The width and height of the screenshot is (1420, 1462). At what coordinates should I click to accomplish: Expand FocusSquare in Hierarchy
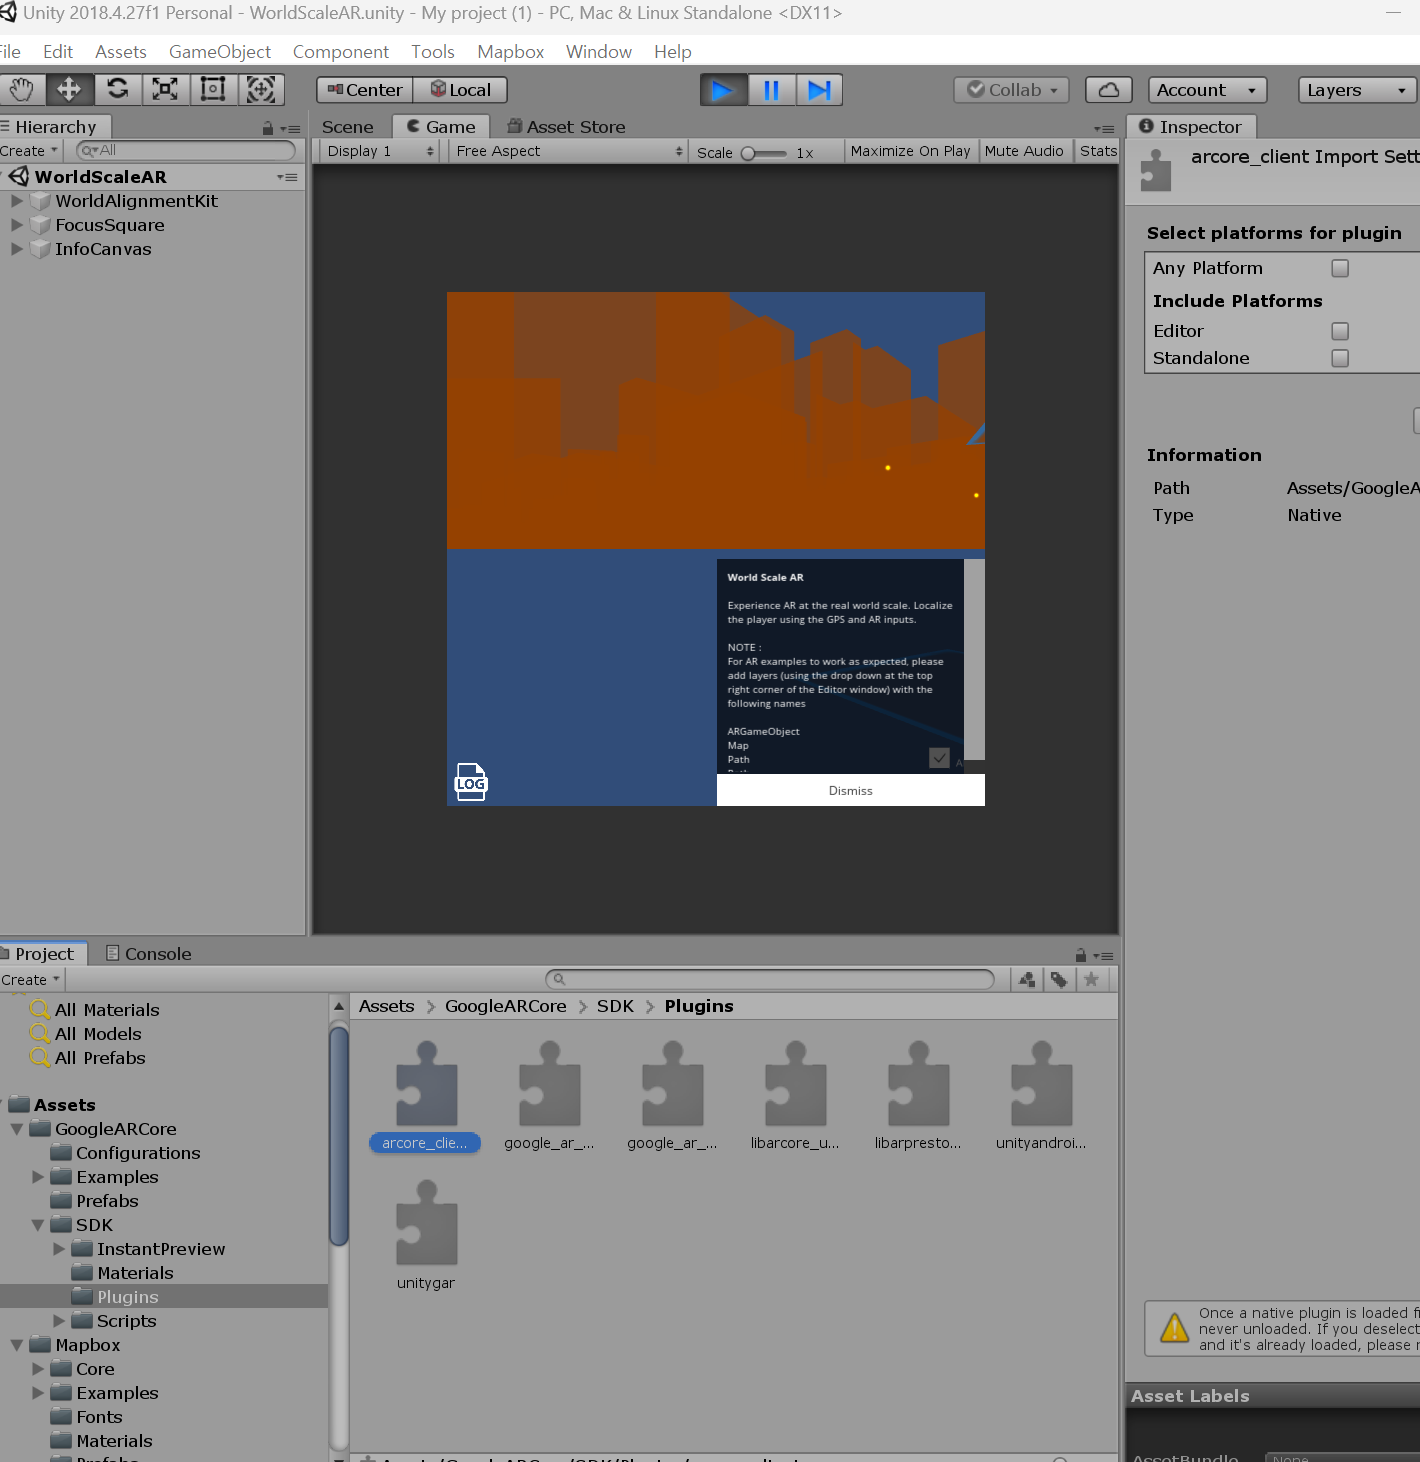click(x=17, y=225)
